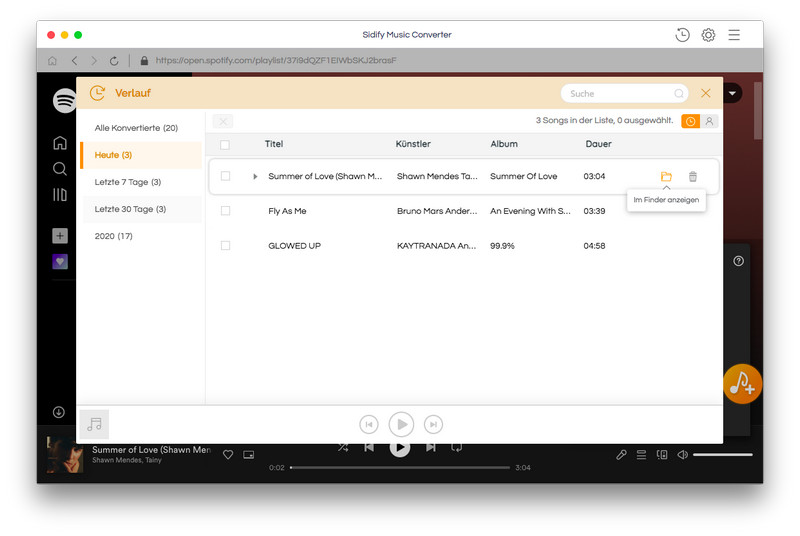Click the orange add music button
Image resolution: width=800 pixels, height=536 pixels.
click(742, 384)
